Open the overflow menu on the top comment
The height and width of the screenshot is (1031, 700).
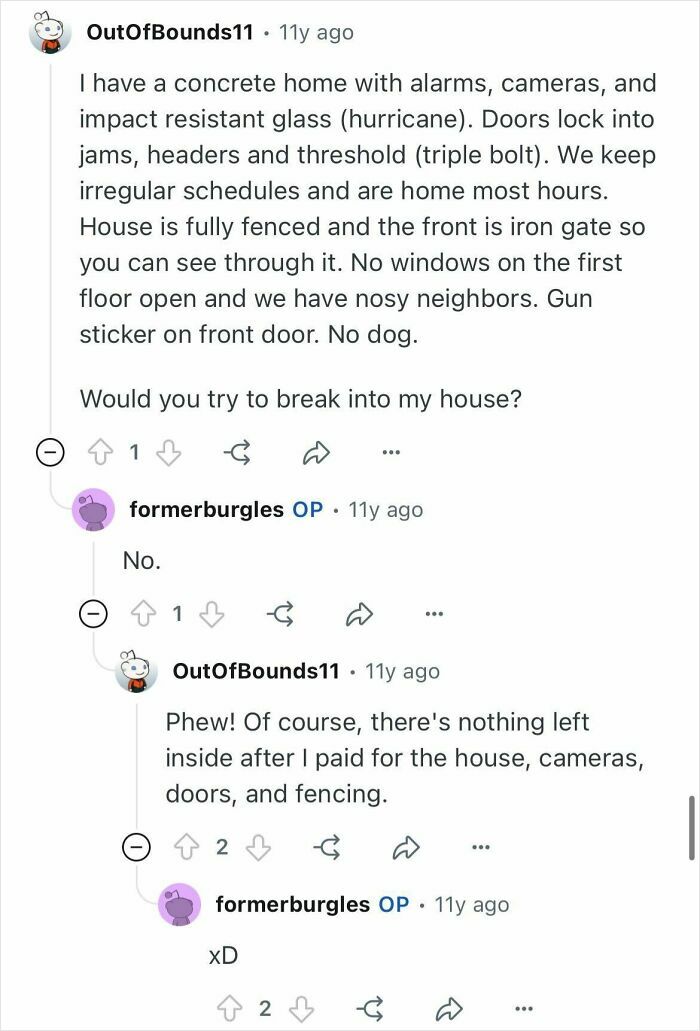click(391, 452)
